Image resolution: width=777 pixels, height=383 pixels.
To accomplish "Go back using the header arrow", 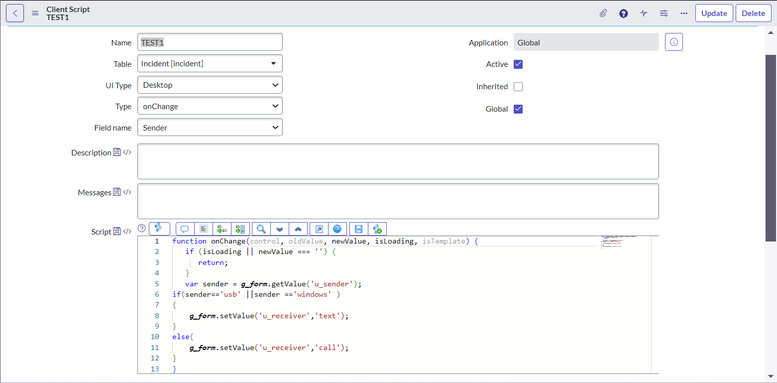I will coord(15,13).
